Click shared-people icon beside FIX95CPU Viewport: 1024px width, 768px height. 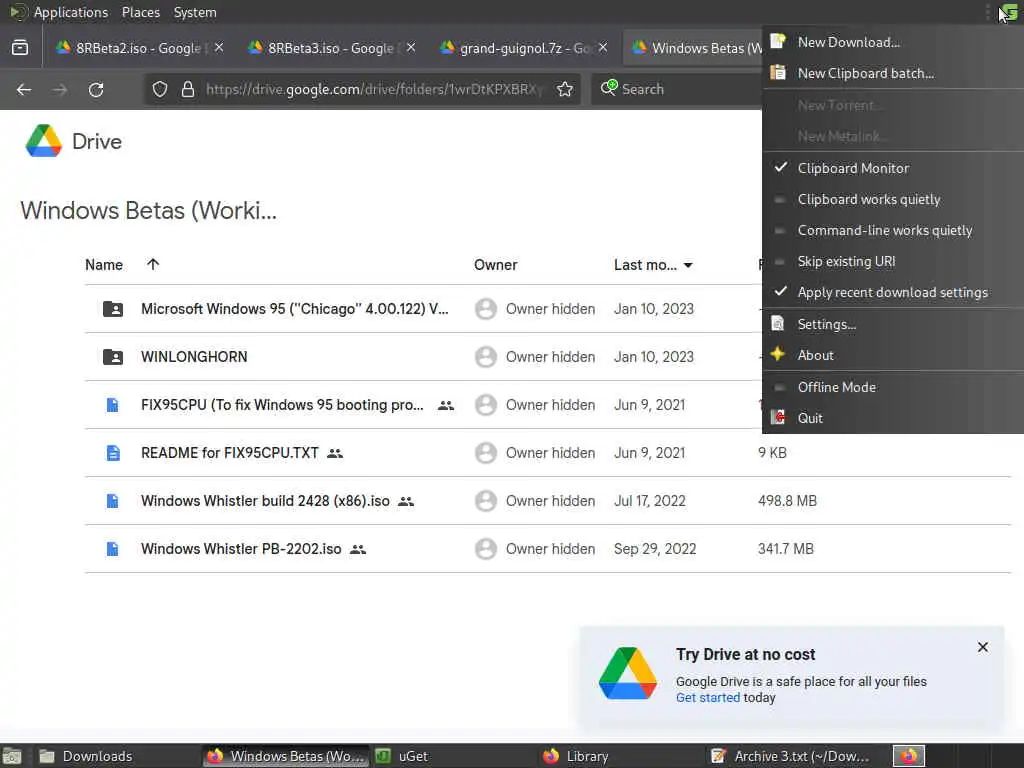click(x=446, y=406)
